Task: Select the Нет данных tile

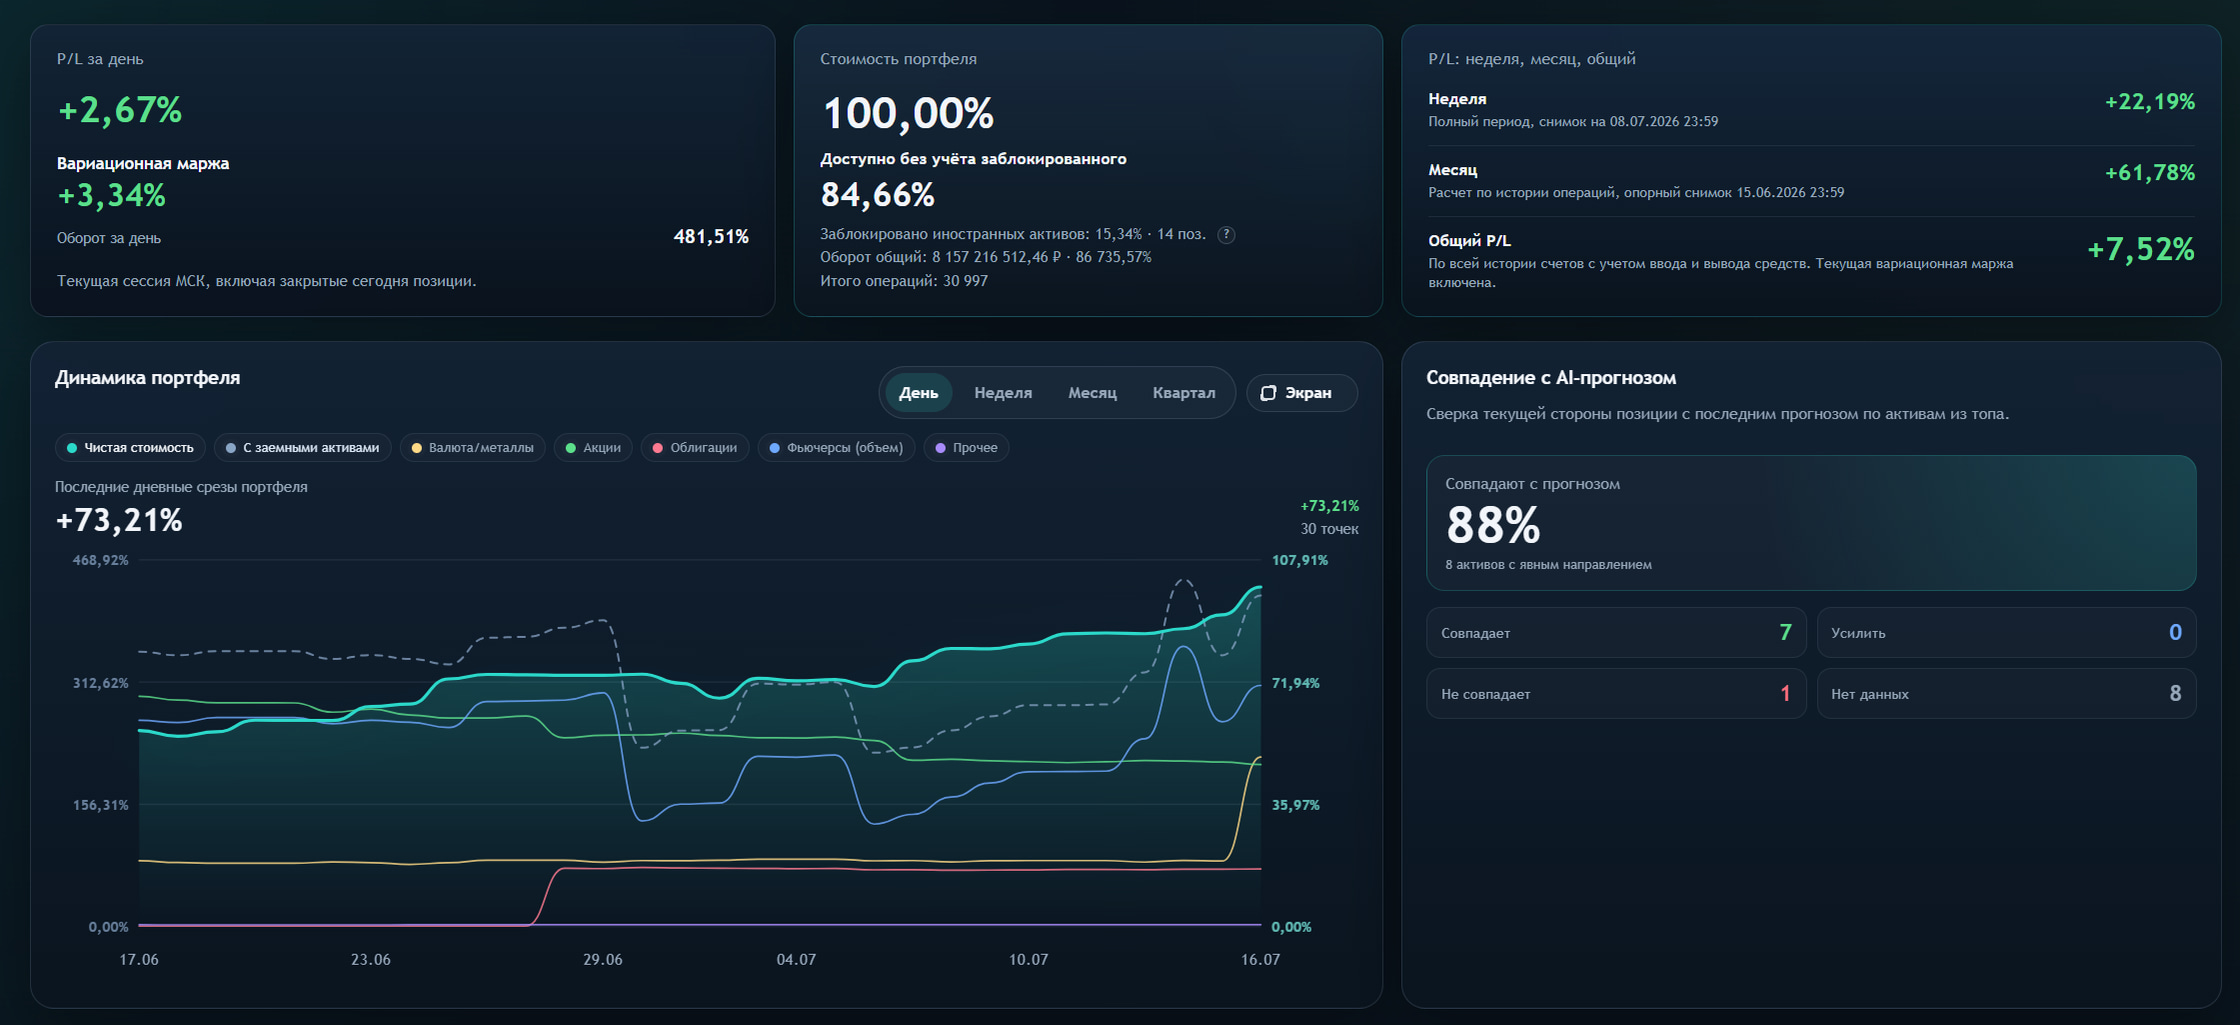Action: click(2006, 694)
